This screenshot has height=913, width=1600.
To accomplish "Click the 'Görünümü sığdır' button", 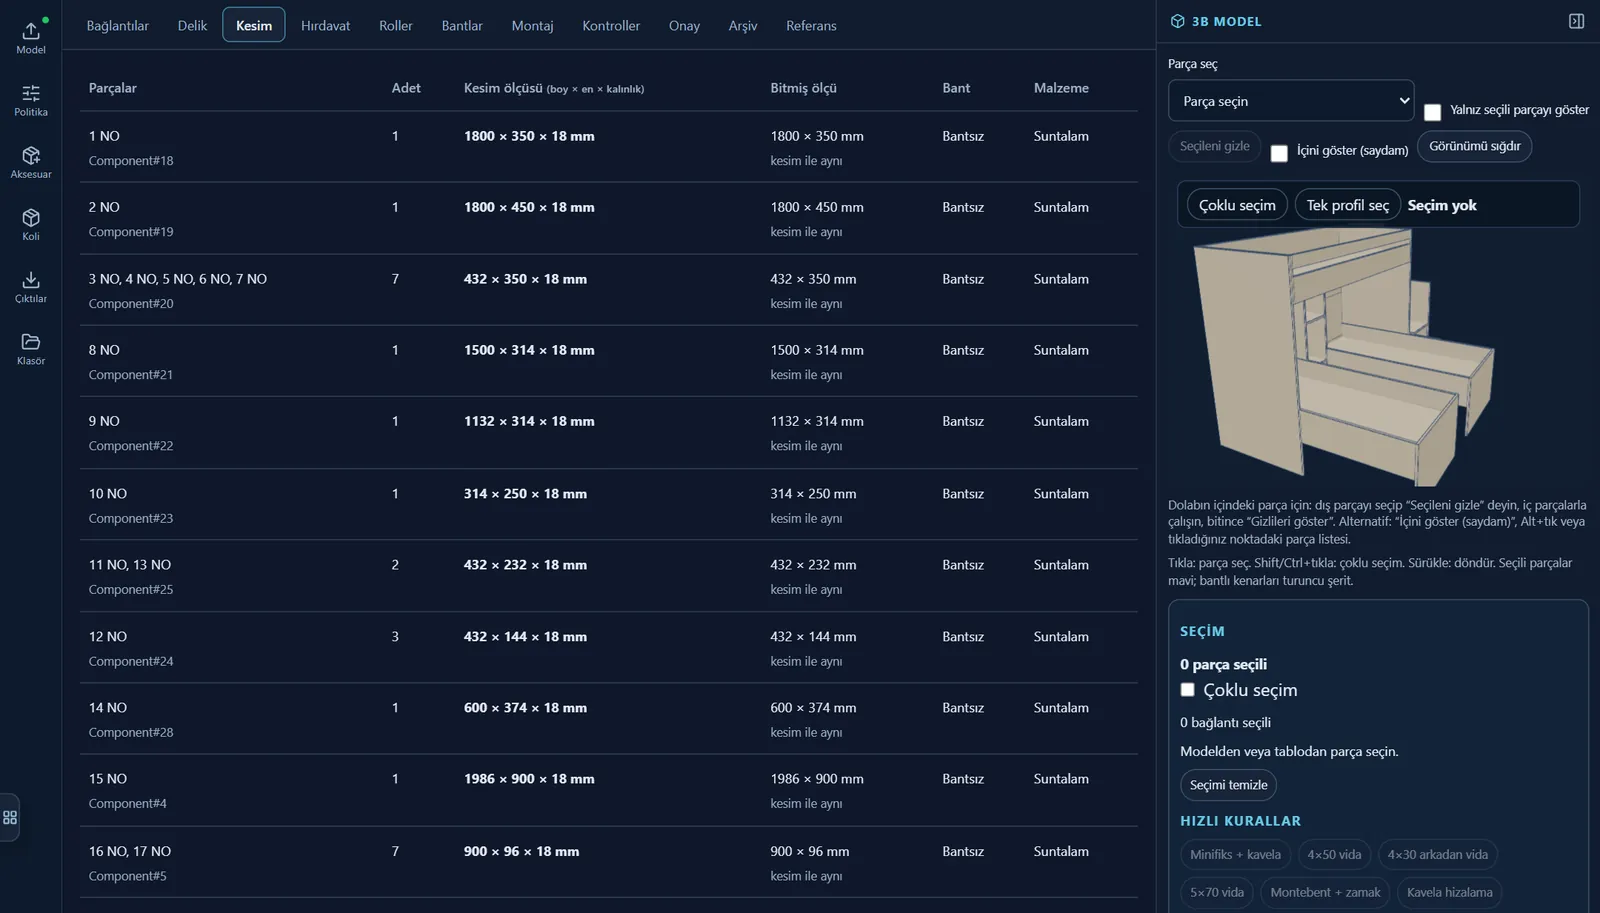I will coord(1474,146).
